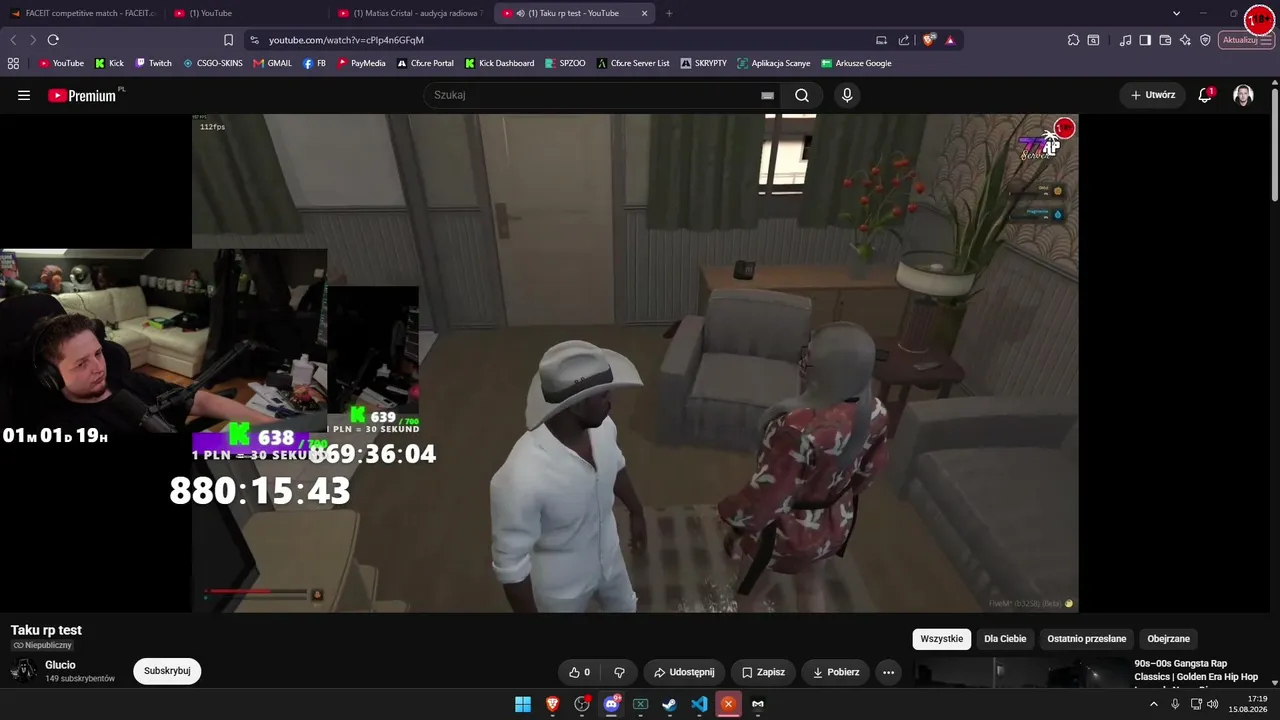Open the browser apps grid in the bookmarks bar

(13, 63)
